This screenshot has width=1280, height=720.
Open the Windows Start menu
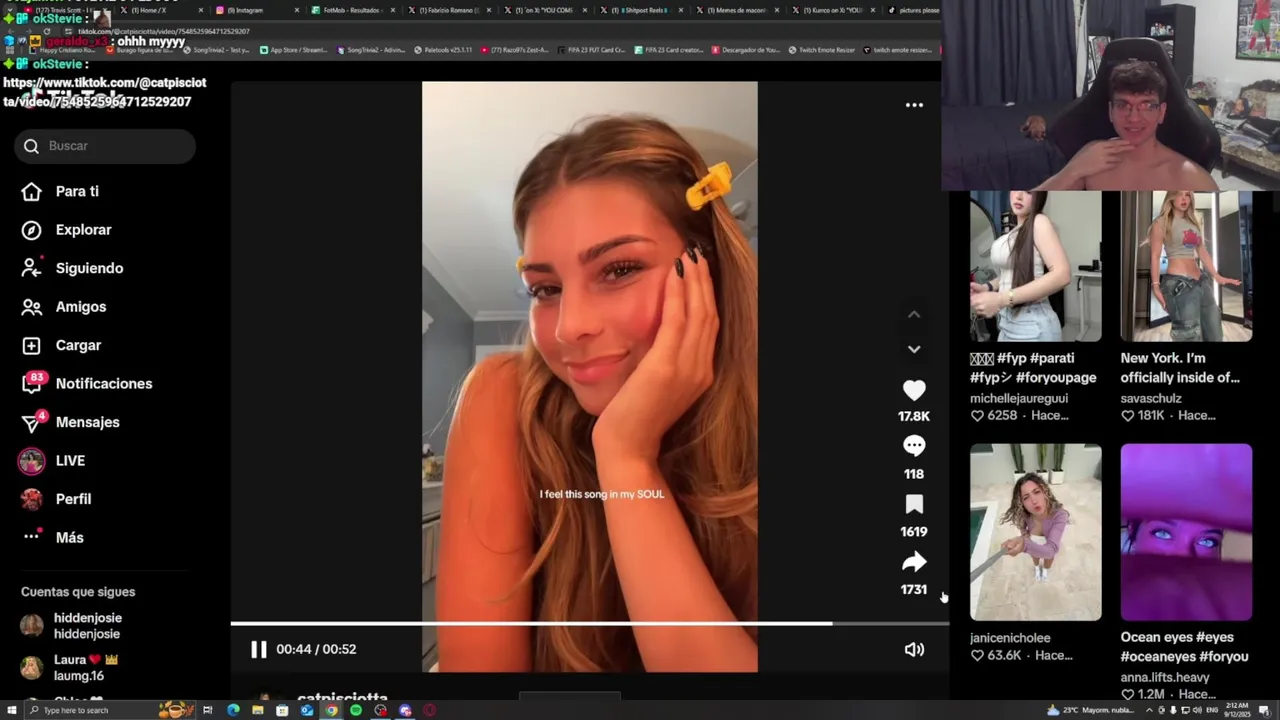click(11, 710)
